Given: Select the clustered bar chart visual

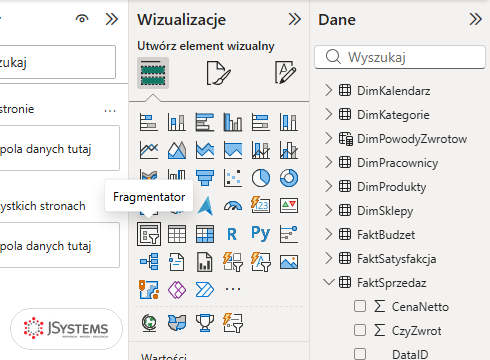Looking at the screenshot, I should click(205, 122).
